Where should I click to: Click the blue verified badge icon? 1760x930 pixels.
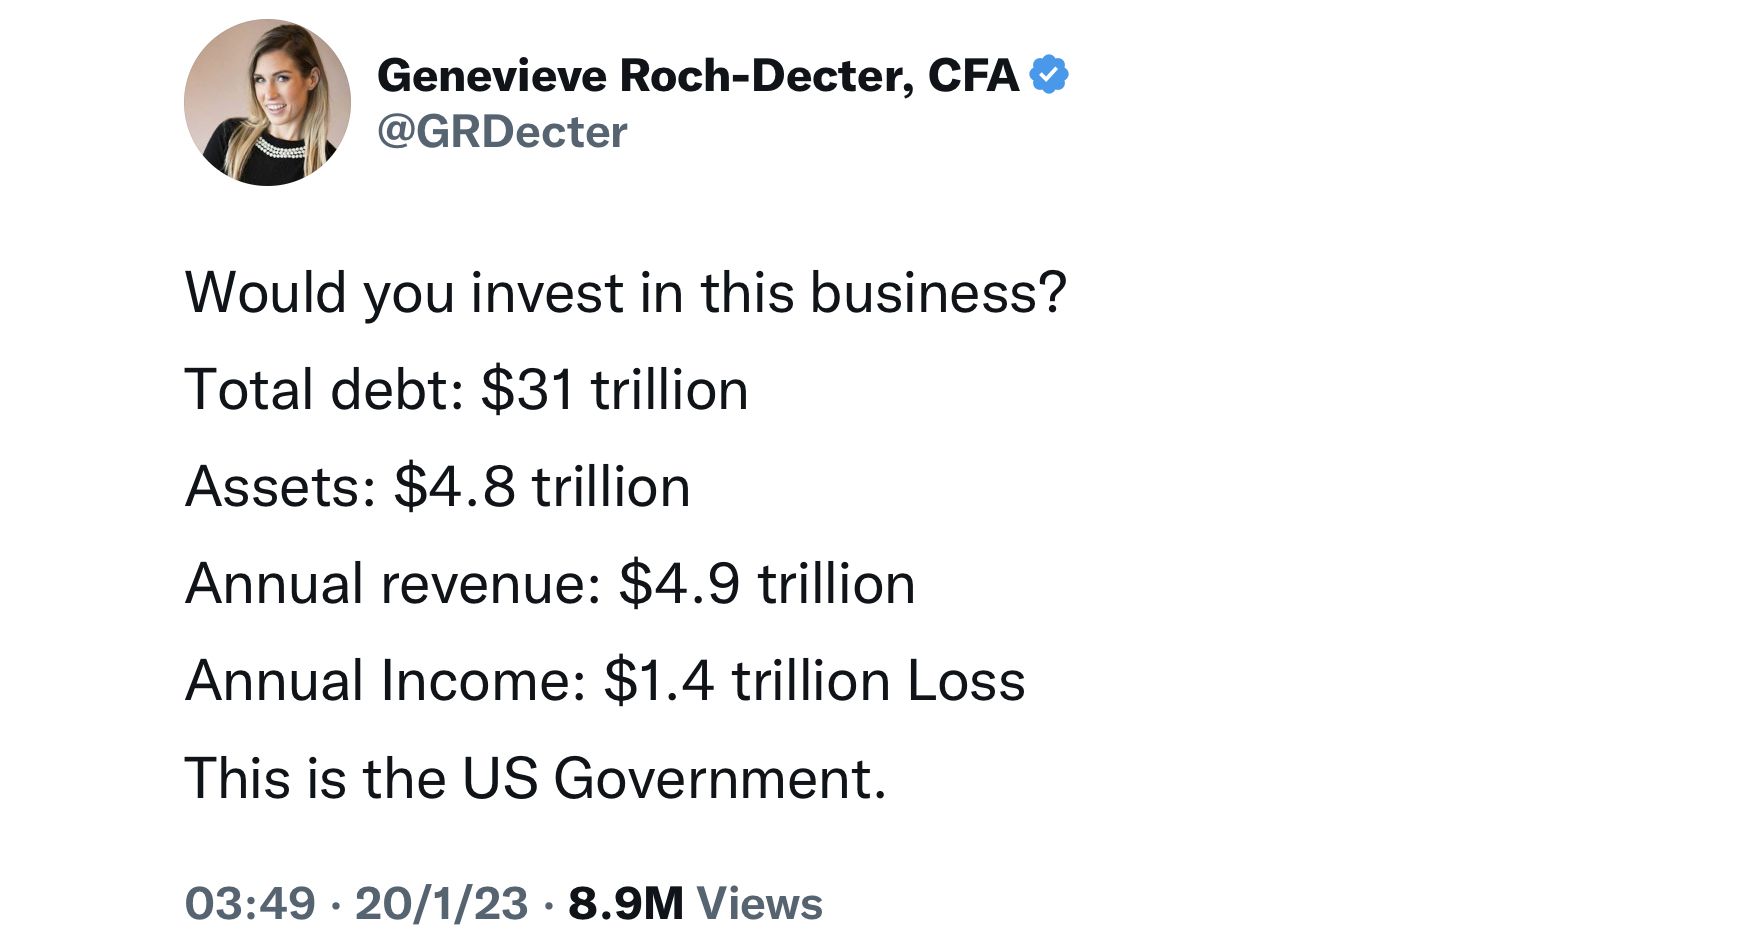click(1048, 75)
